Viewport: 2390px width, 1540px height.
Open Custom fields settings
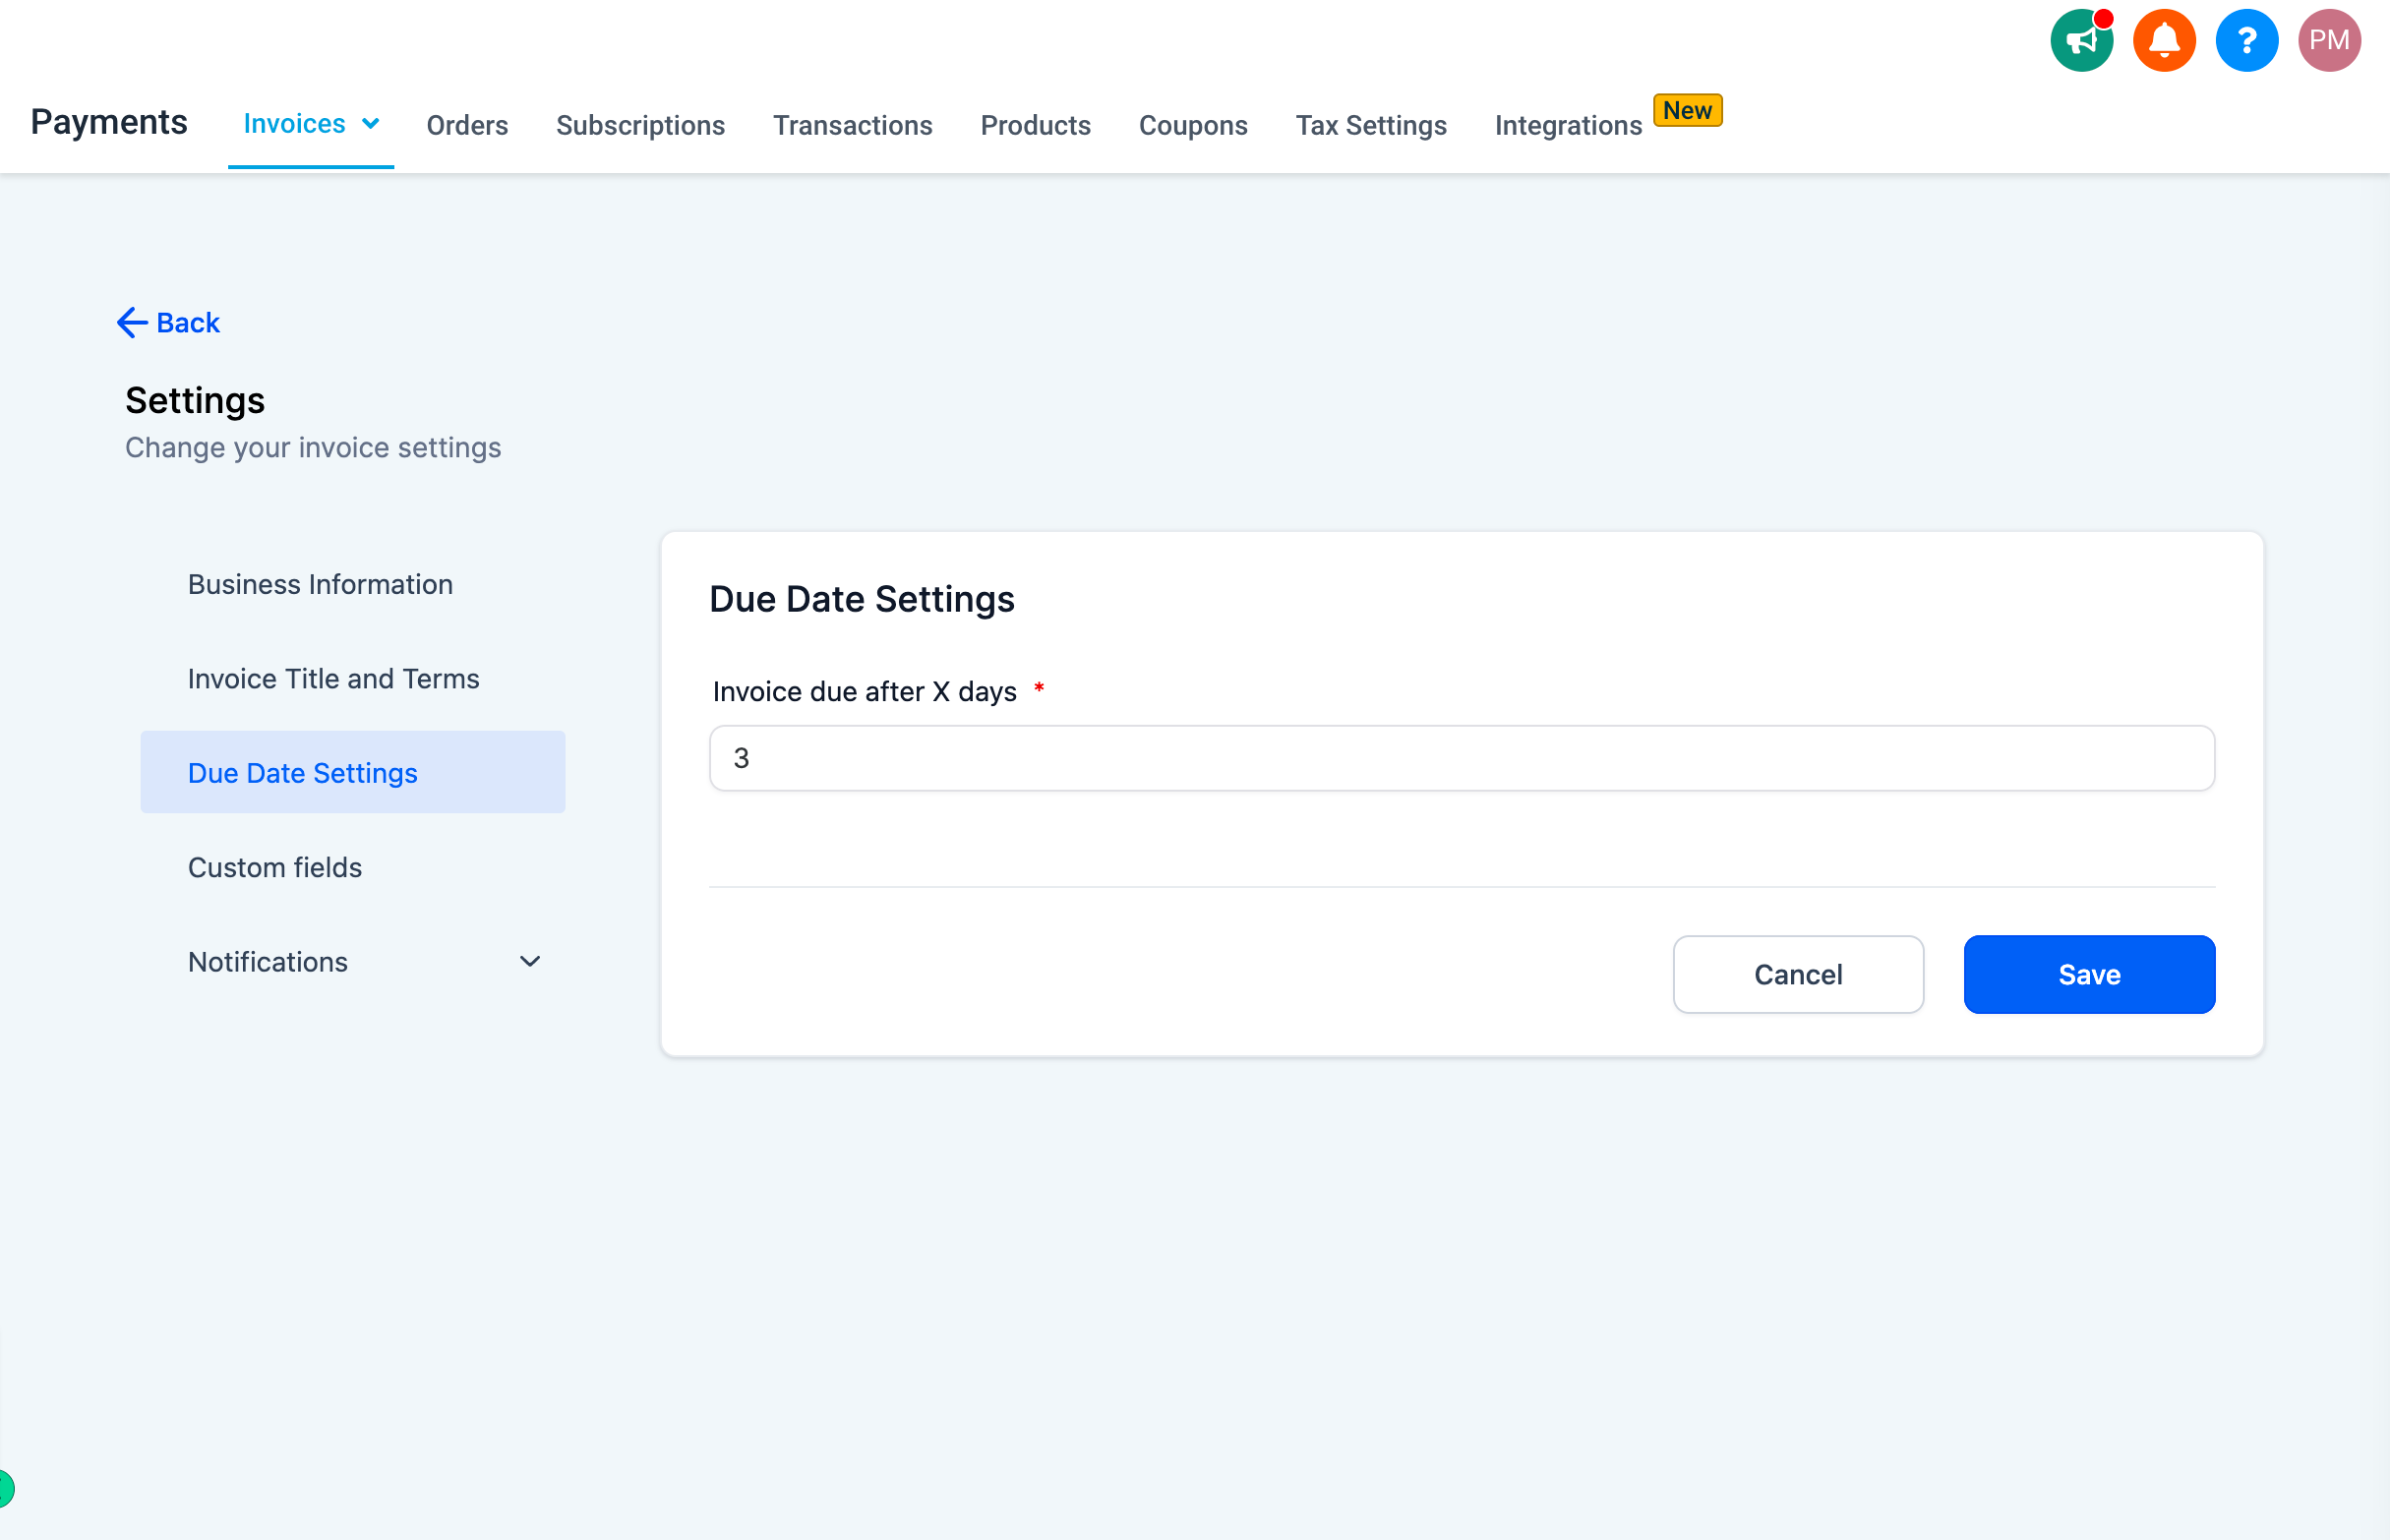352,867
